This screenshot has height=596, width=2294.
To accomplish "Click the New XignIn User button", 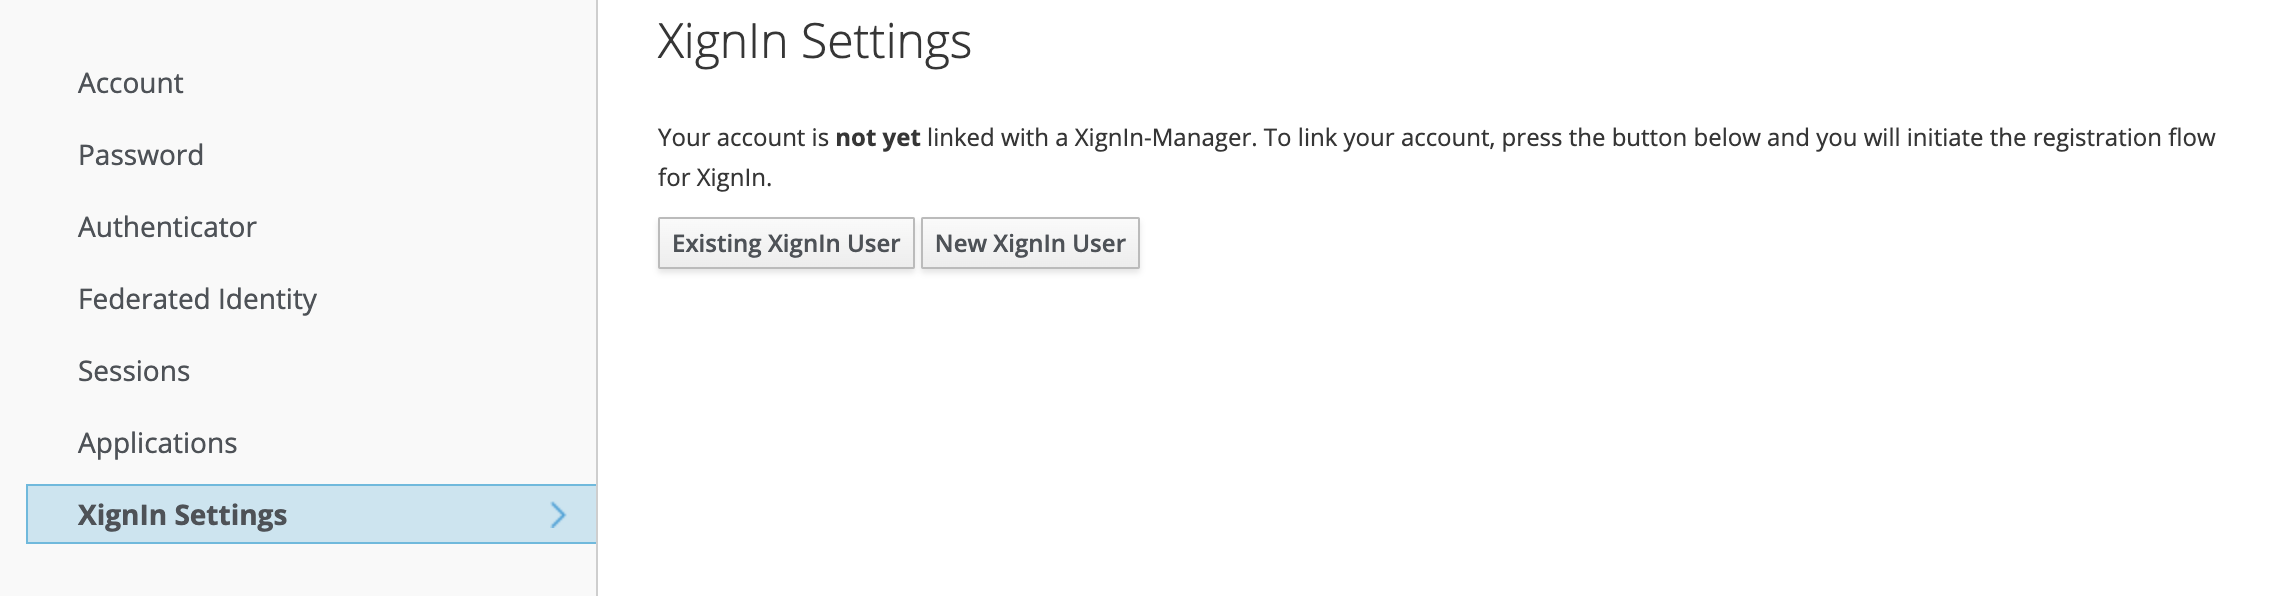I will tap(1030, 243).
